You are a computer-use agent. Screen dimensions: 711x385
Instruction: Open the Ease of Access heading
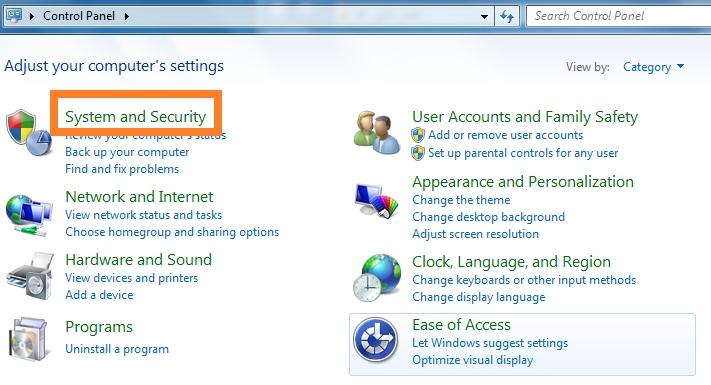[461, 325]
